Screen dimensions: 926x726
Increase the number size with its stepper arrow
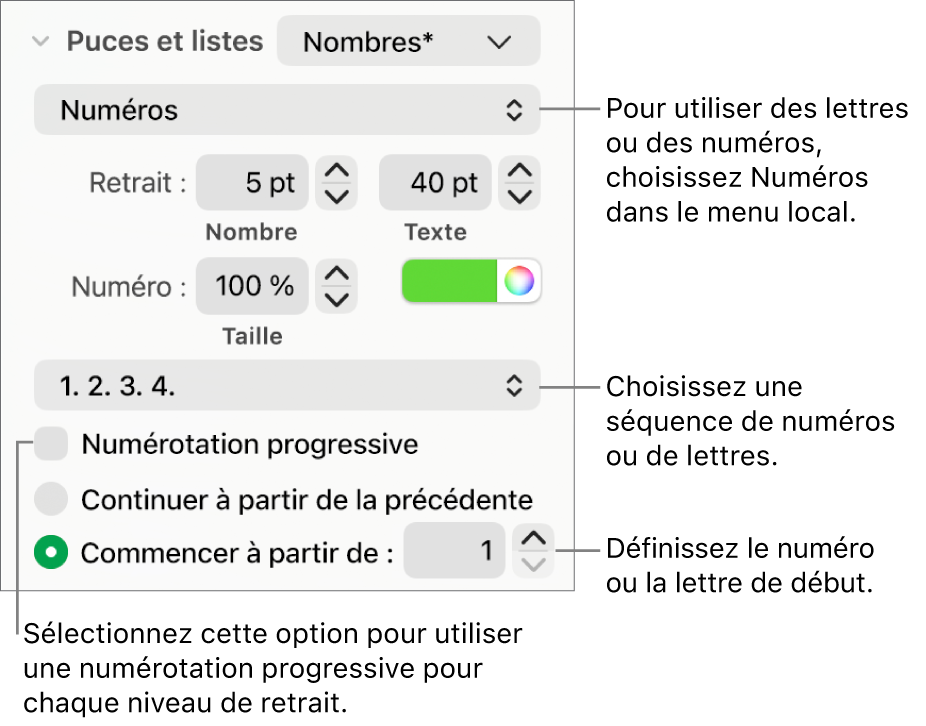tap(336, 275)
